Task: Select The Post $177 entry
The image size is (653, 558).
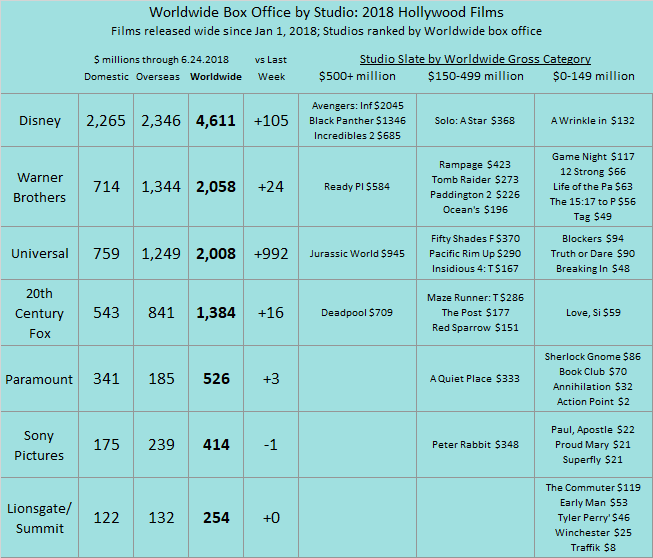Action: tap(475, 312)
